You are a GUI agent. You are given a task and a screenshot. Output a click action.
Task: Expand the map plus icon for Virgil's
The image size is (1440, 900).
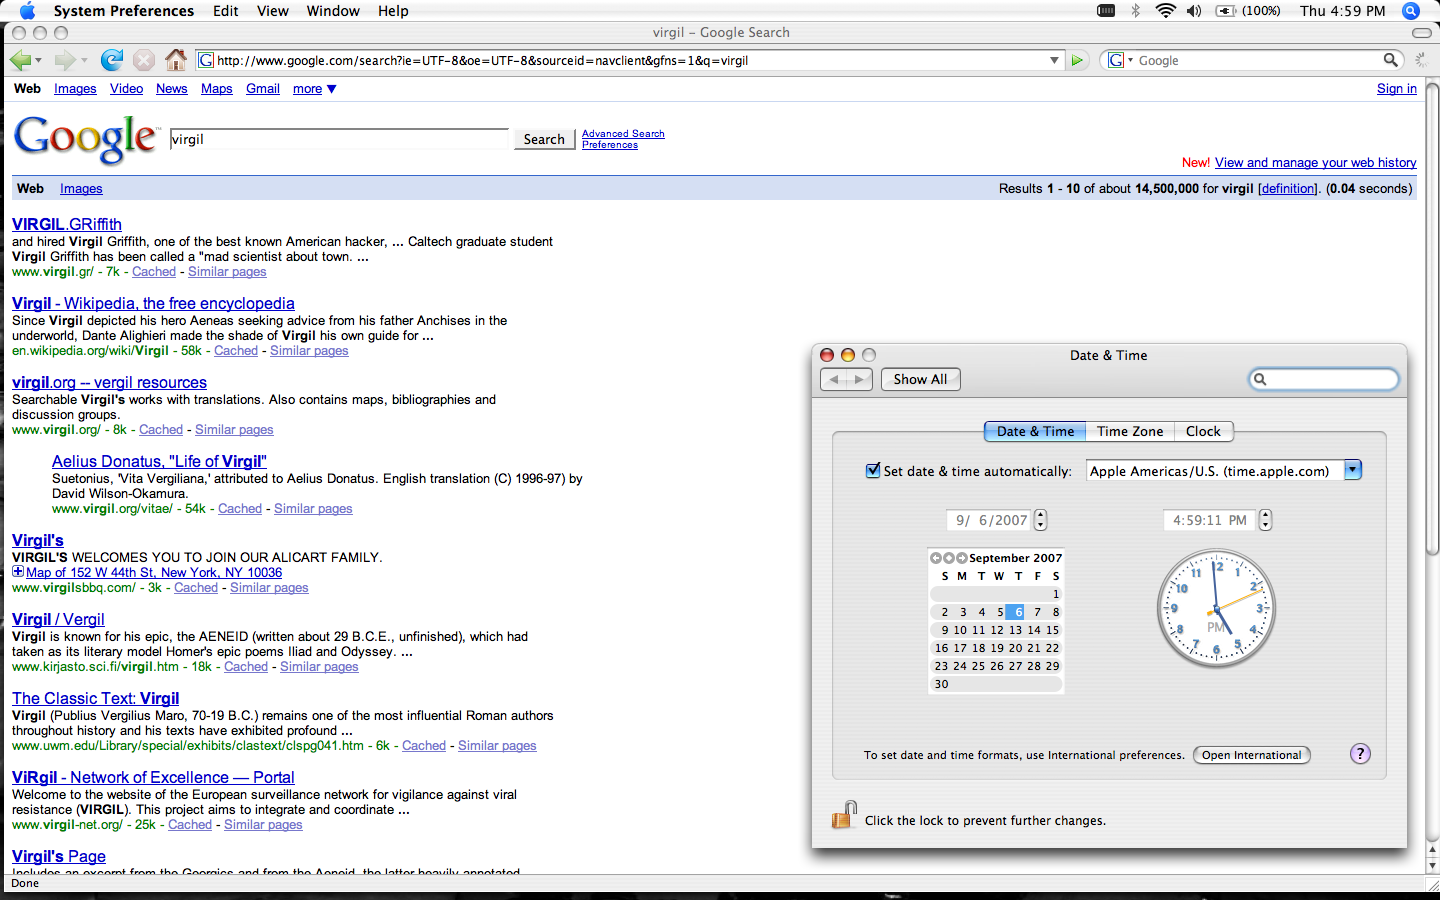click(18, 572)
